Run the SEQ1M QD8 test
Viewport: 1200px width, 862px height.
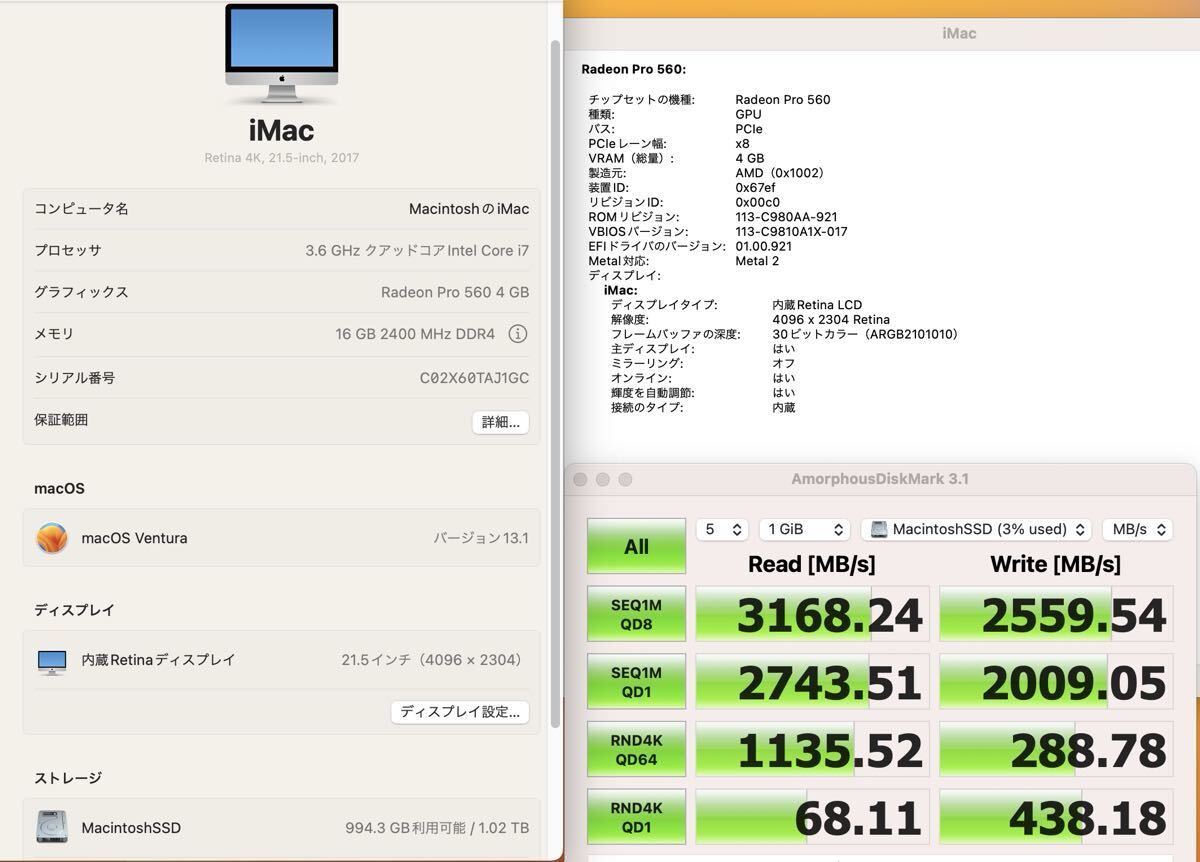pyautogui.click(x=636, y=613)
